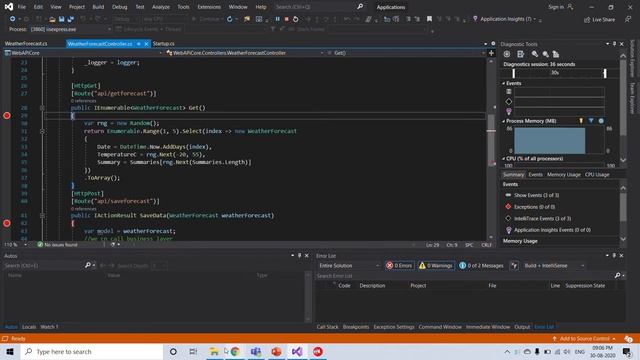Open Windows Task View
Viewport: 640px width, 360px height.
193,351
